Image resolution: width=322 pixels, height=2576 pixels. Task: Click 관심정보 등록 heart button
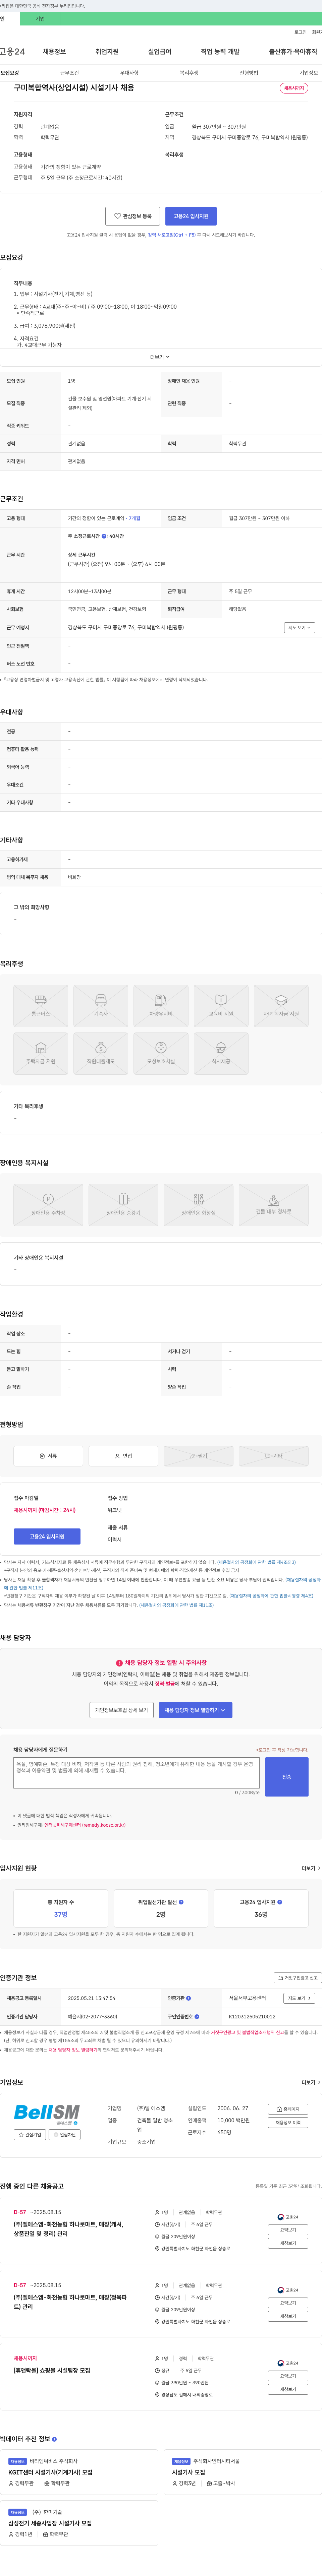(x=133, y=216)
